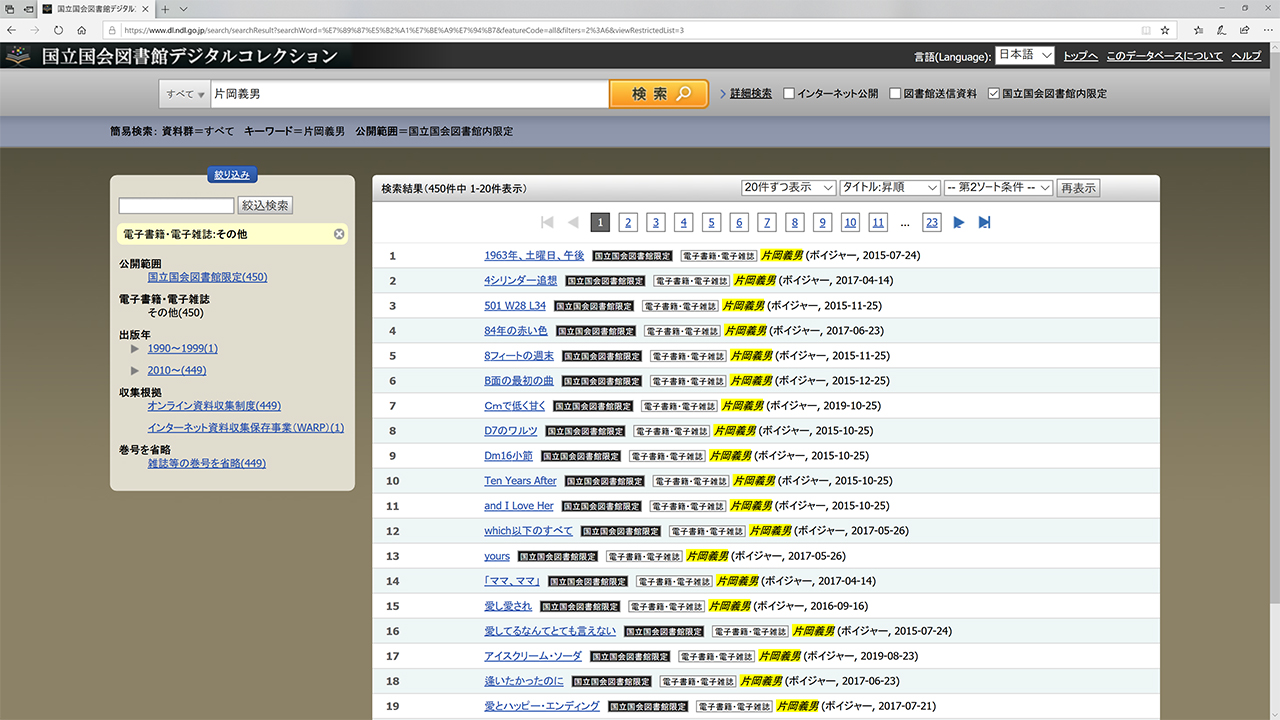
Task: Go to results page 5
Action: (711, 222)
